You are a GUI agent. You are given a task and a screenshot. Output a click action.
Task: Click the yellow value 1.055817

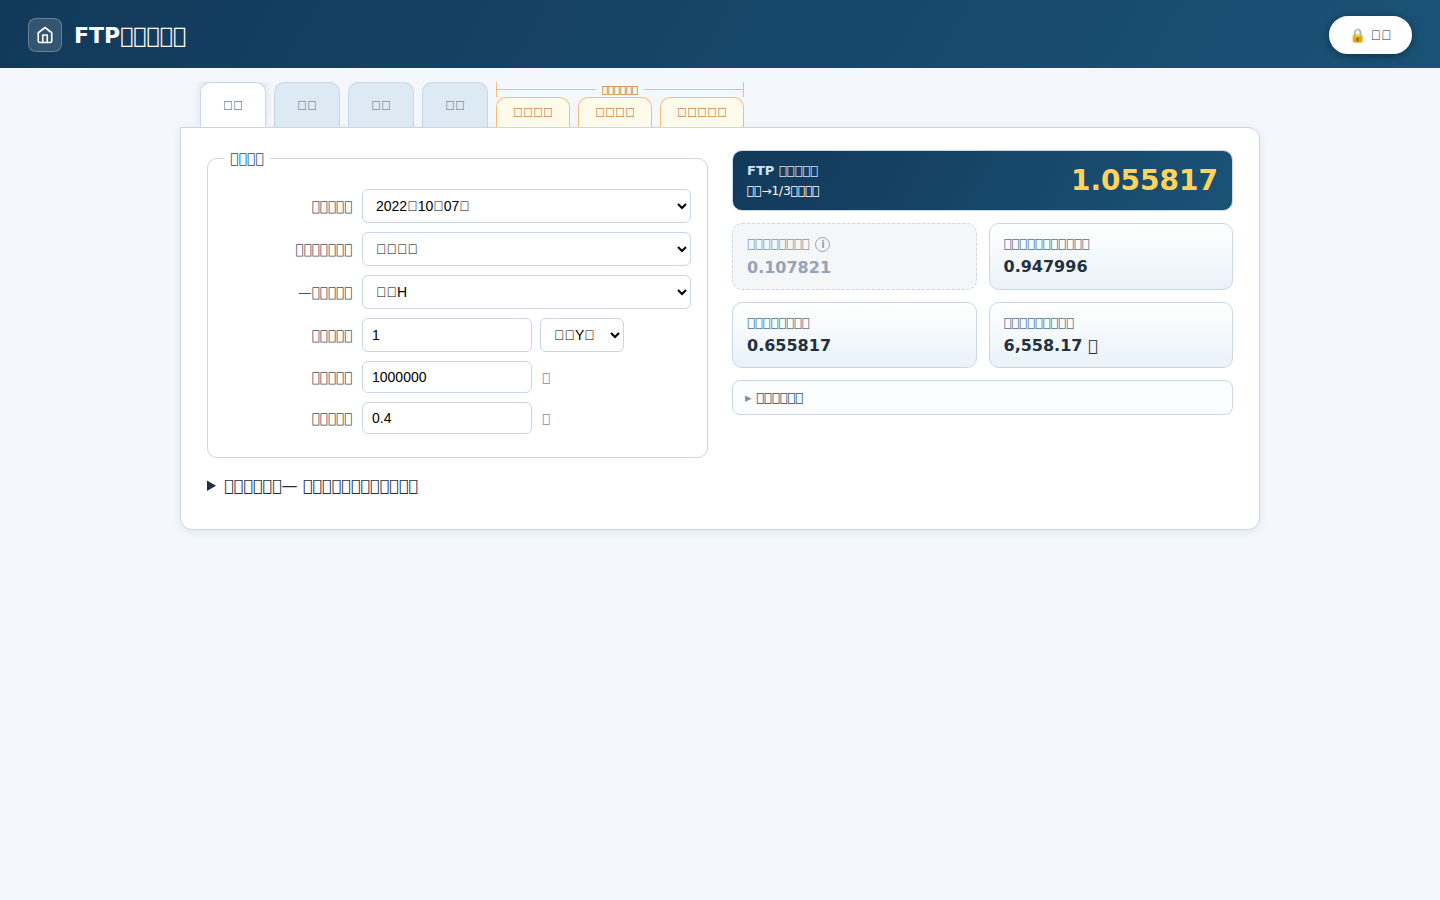1144,180
